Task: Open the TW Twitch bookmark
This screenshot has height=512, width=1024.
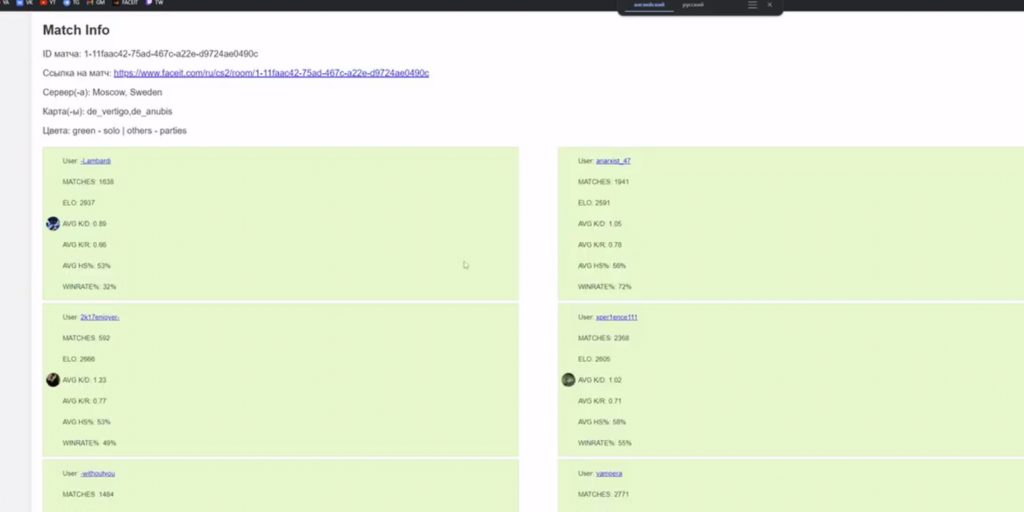Action: pyautogui.click(x=154, y=3)
